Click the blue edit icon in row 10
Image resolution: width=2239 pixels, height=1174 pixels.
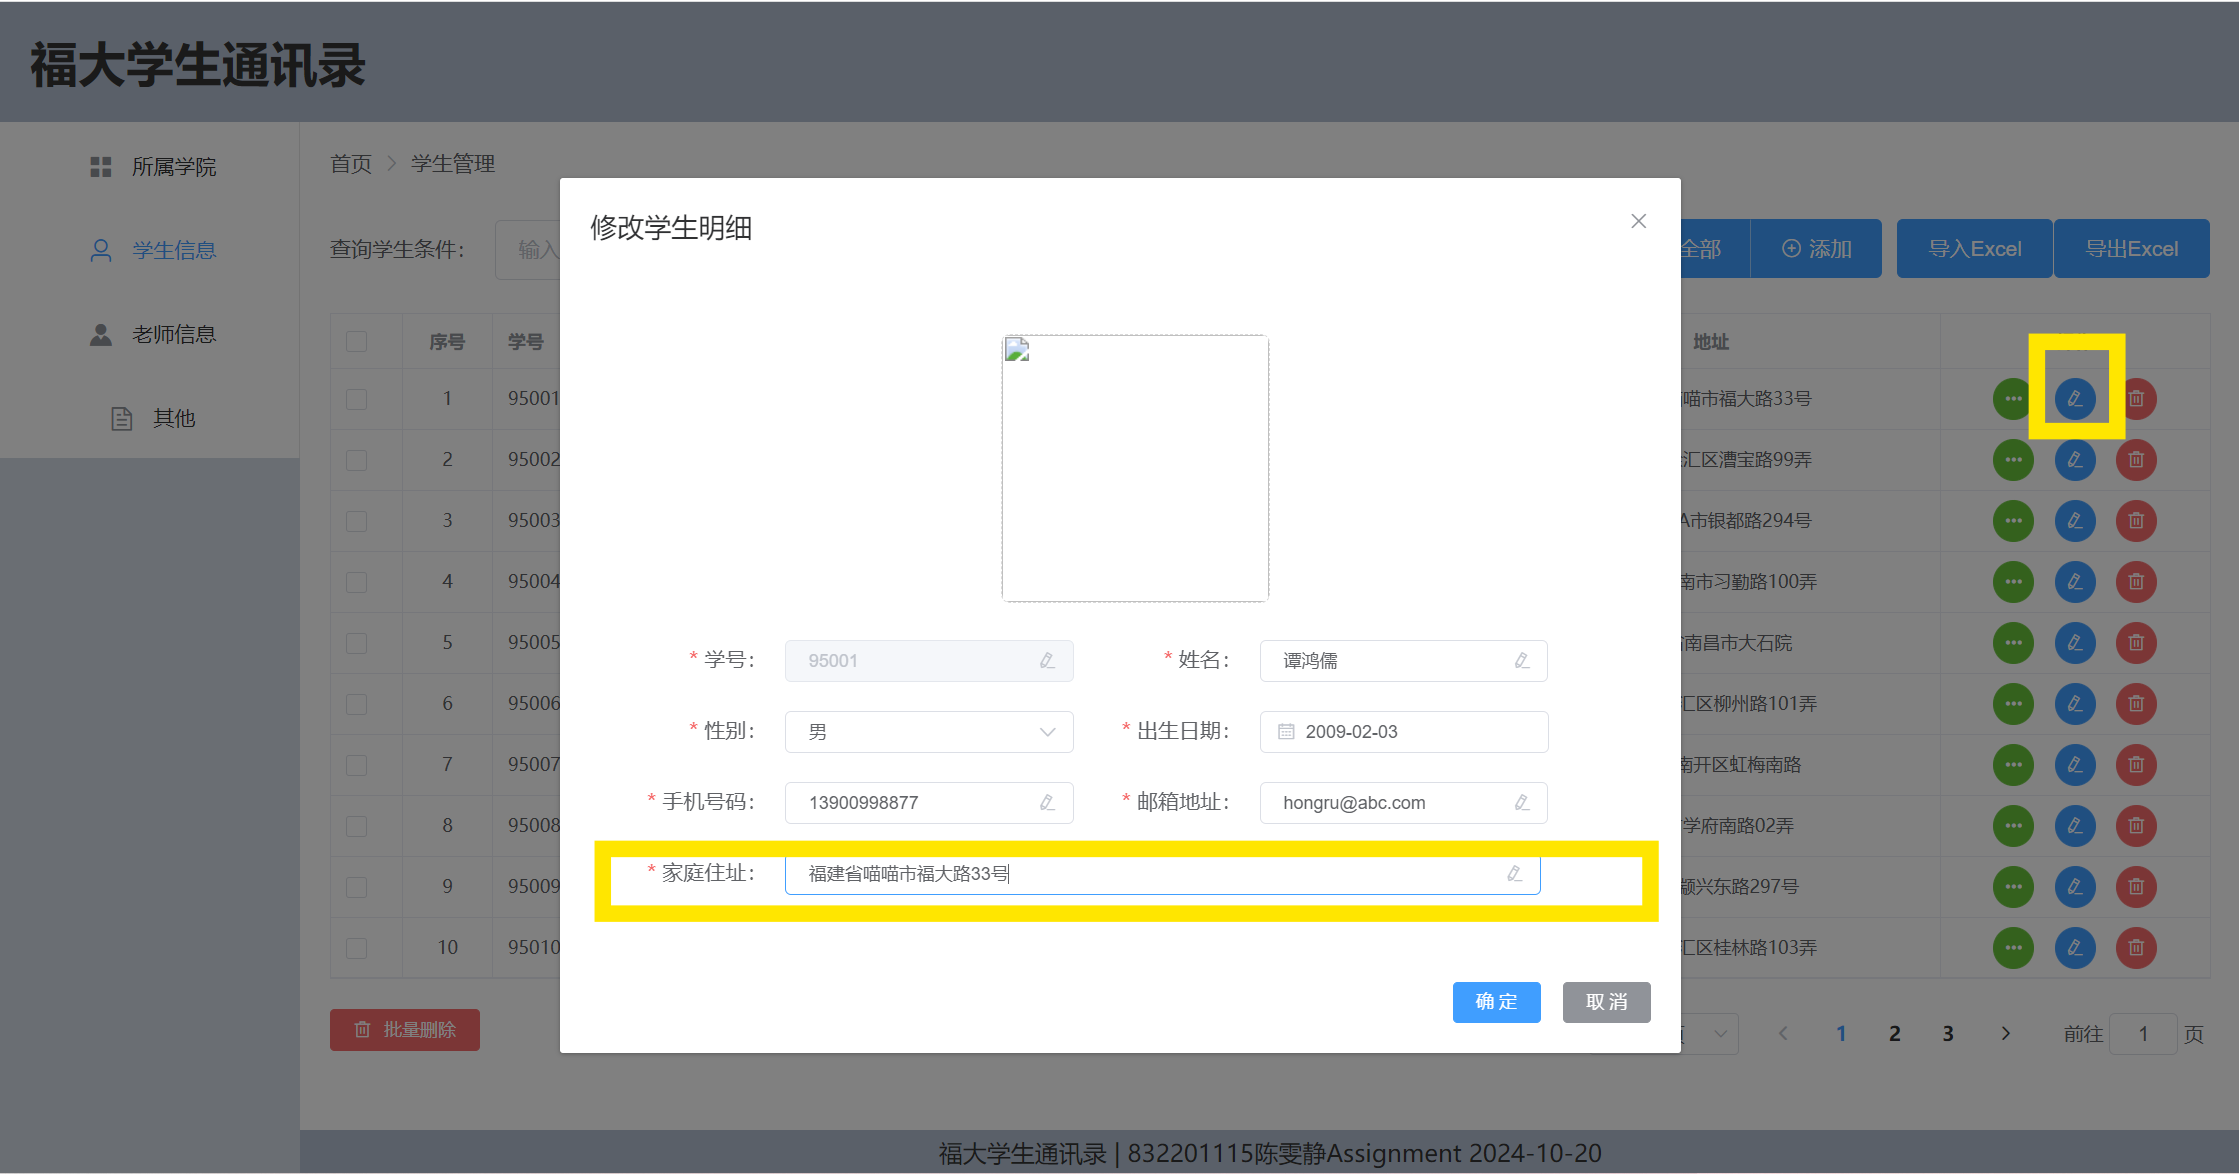pyautogui.click(x=2075, y=948)
